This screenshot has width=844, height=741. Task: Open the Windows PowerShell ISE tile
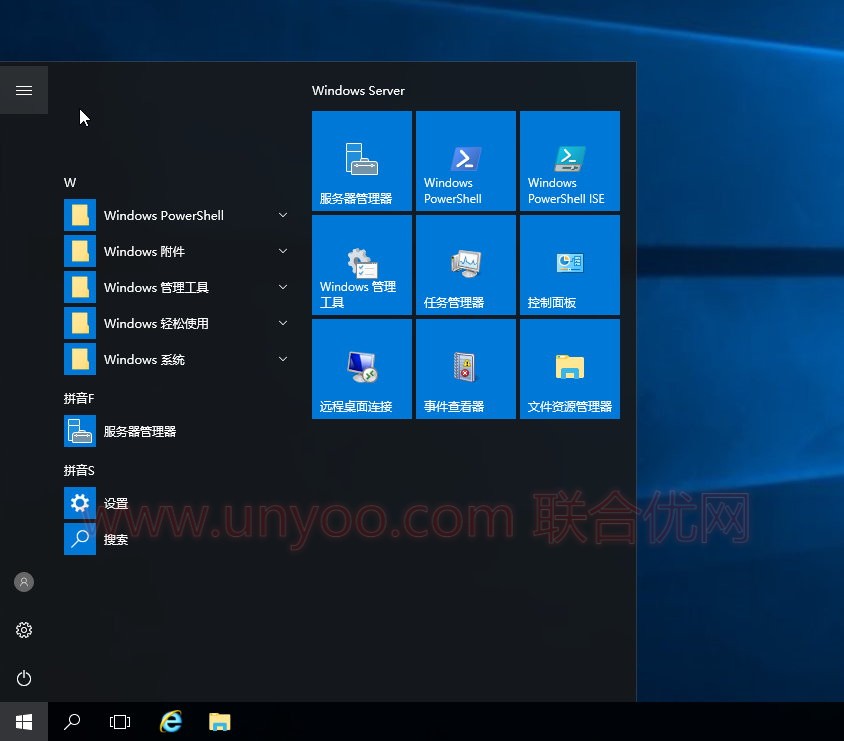pos(569,161)
